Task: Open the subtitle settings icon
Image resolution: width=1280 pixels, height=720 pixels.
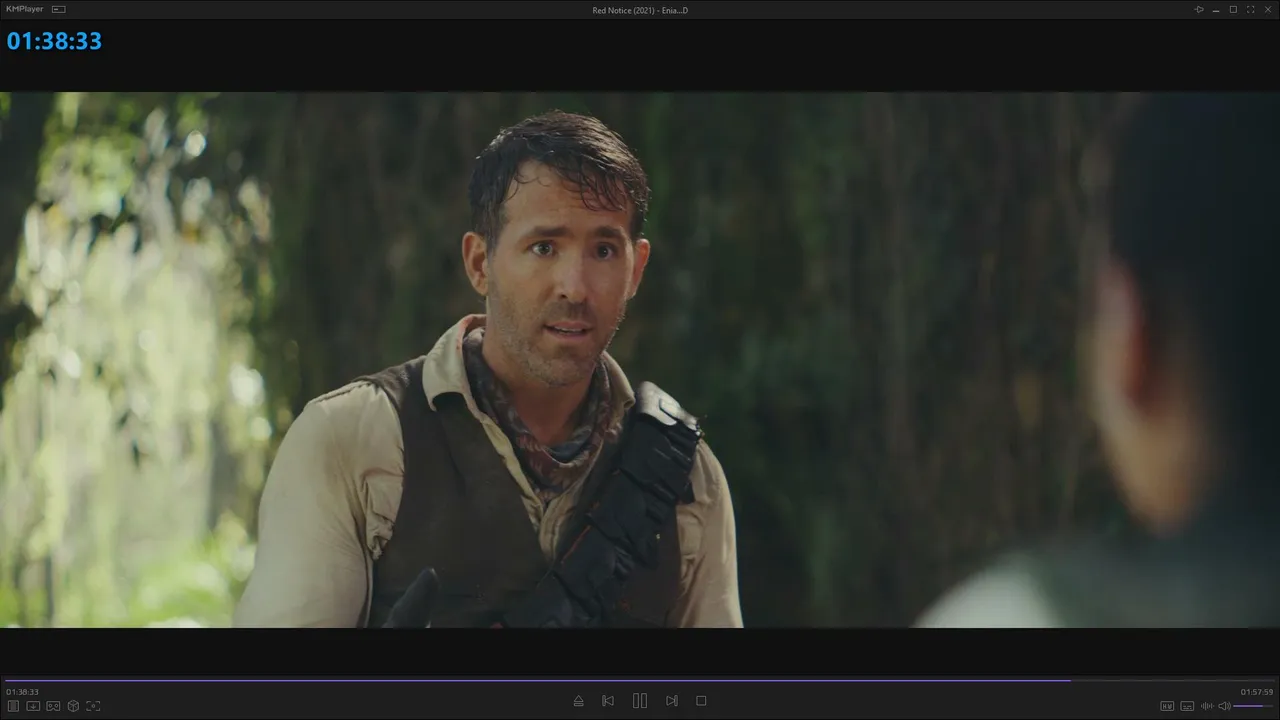Action: tap(1187, 706)
